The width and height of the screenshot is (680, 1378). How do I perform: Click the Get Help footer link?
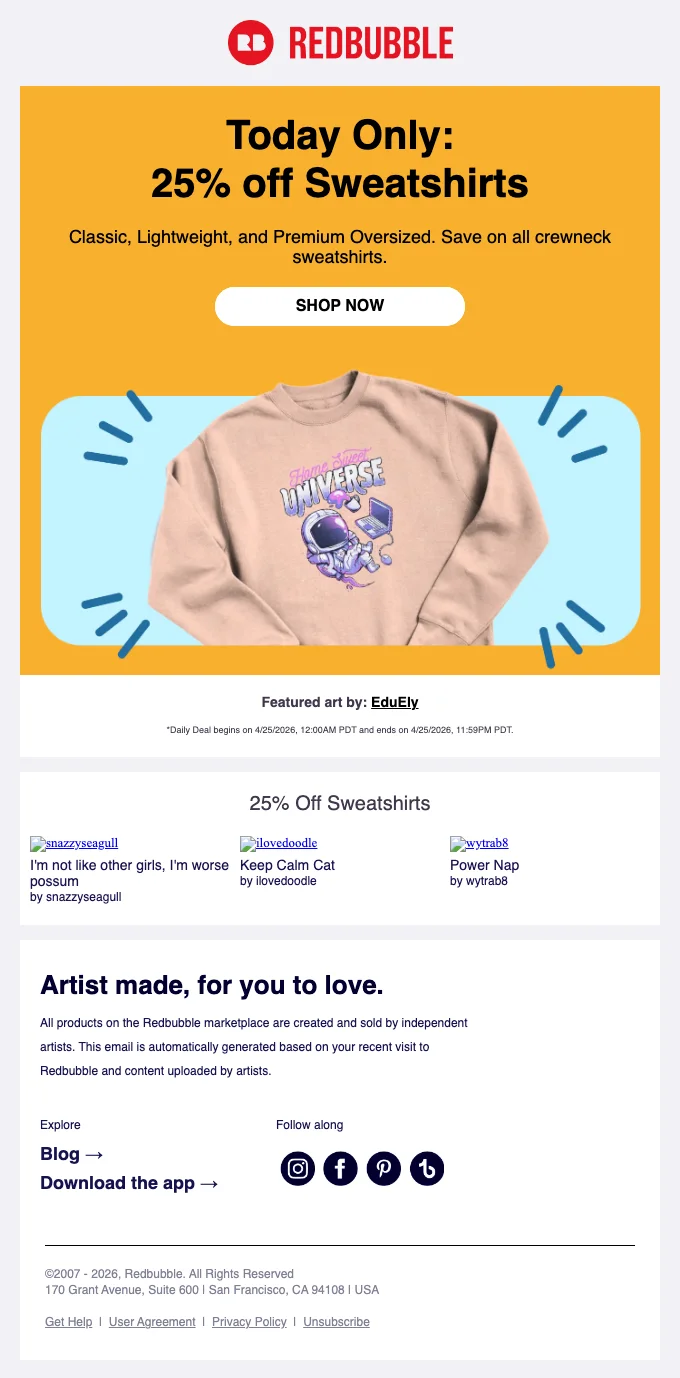(68, 1322)
